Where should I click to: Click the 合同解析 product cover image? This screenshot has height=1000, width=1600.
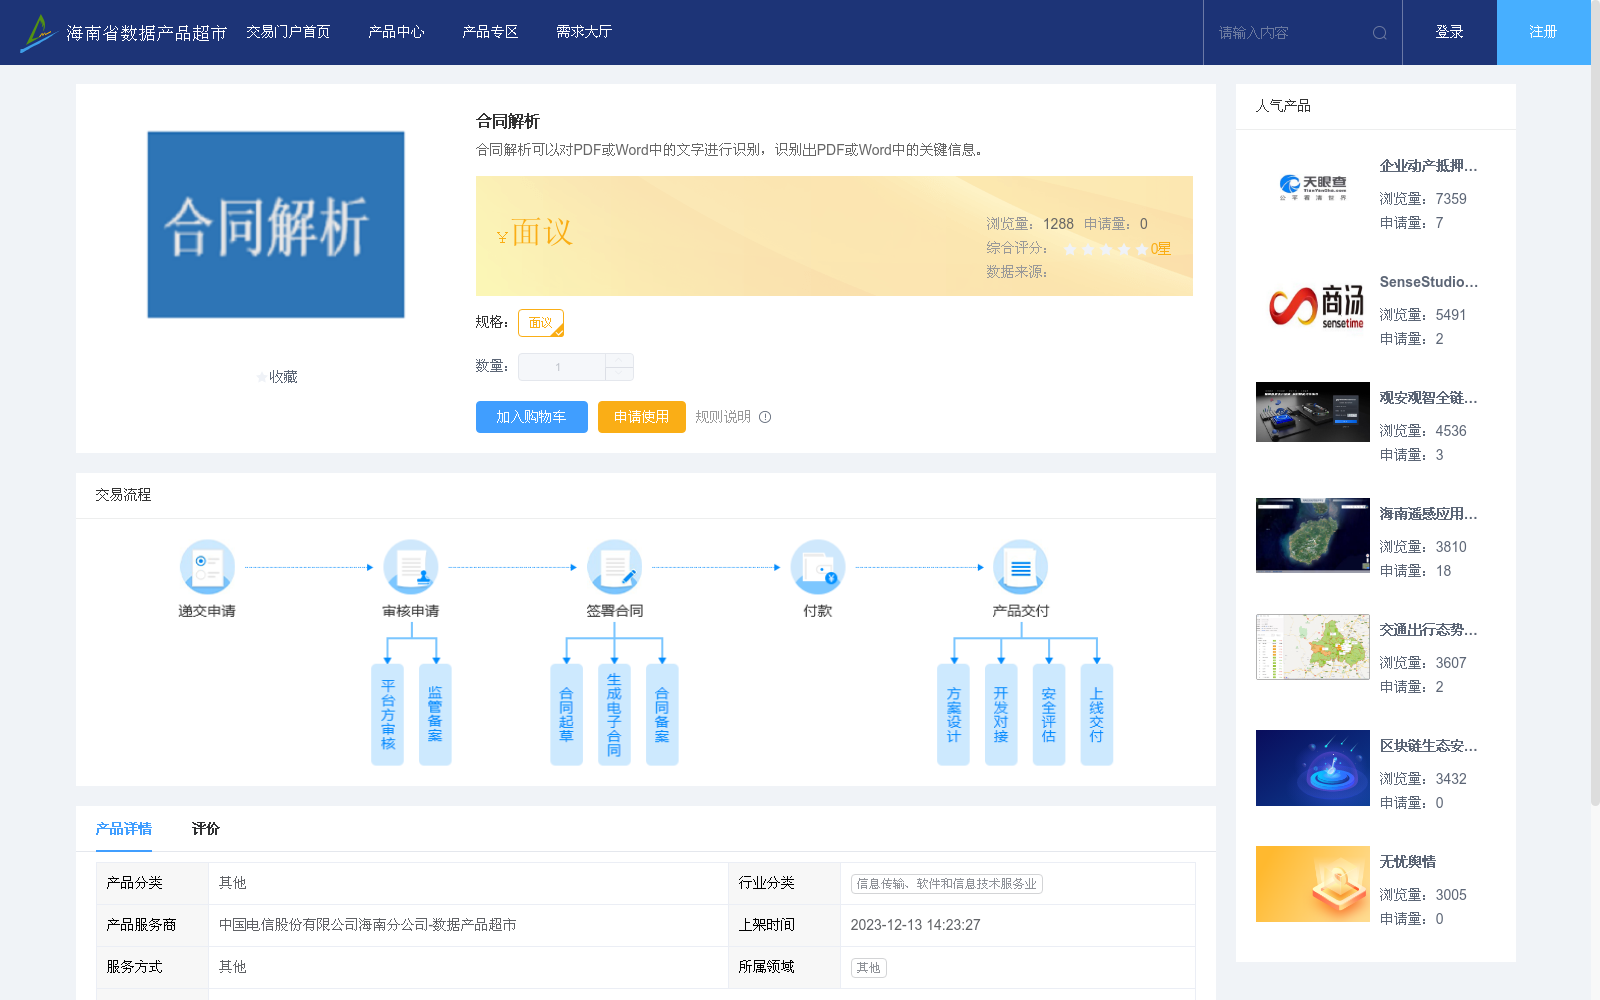pos(276,225)
